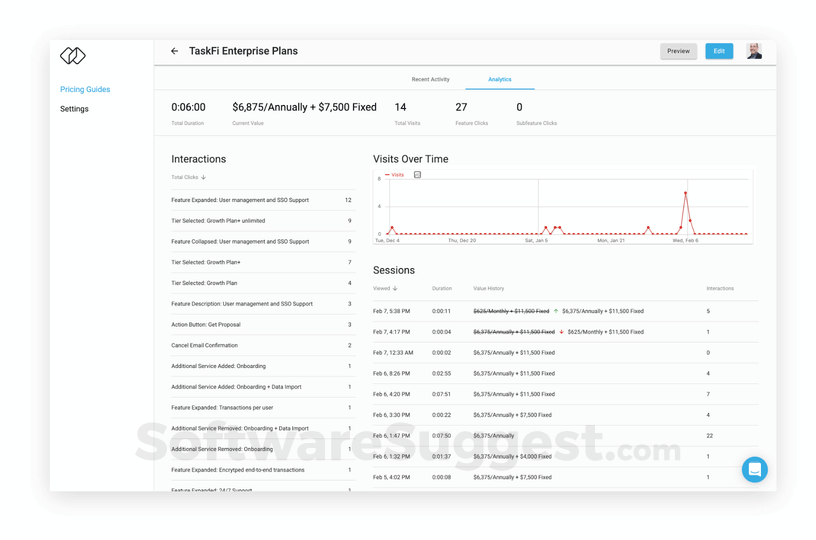
Task: Click the green up arrow in Feb 7, 5:38 PM value history
Action: [556, 311]
